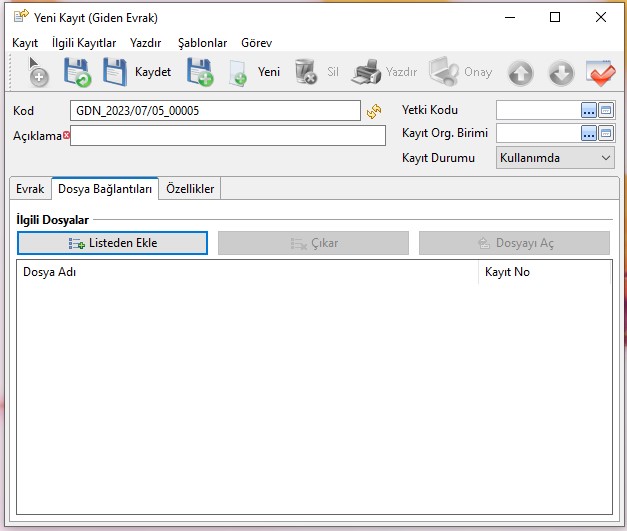
Task: Click the Listeden Ekle button
Action: pyautogui.click(x=112, y=243)
